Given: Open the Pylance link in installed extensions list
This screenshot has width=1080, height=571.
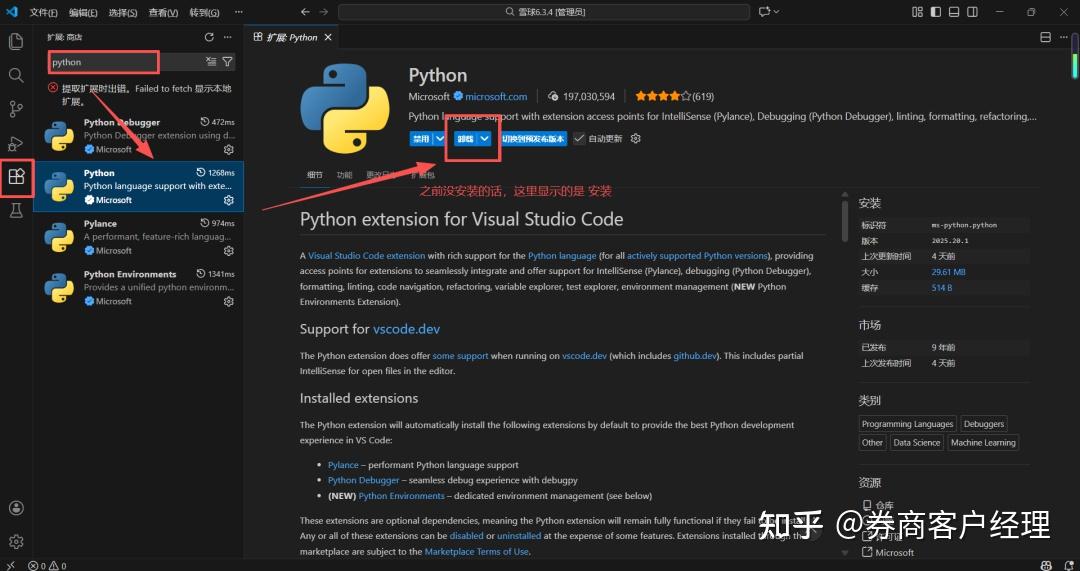Looking at the screenshot, I should pyautogui.click(x=343, y=465).
